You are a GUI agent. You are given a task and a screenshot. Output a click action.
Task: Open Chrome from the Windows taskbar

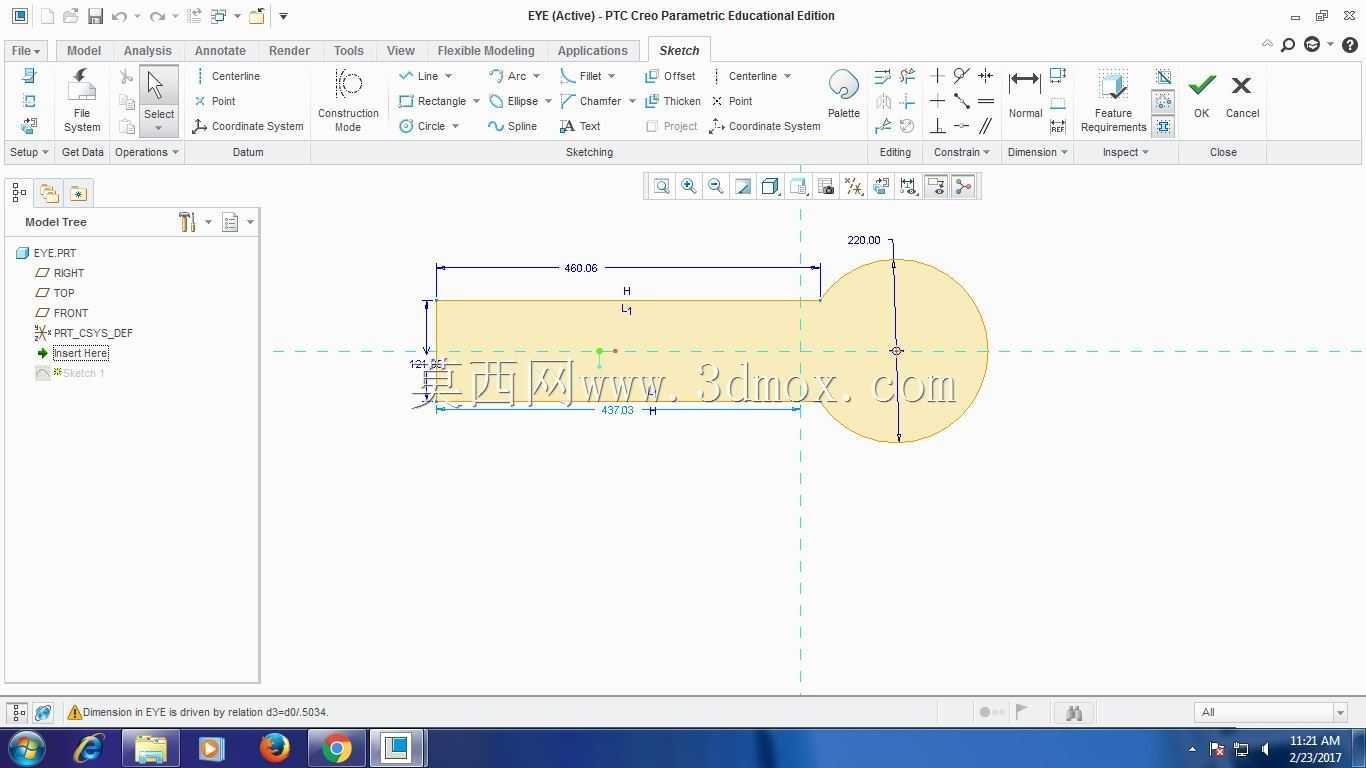click(336, 747)
